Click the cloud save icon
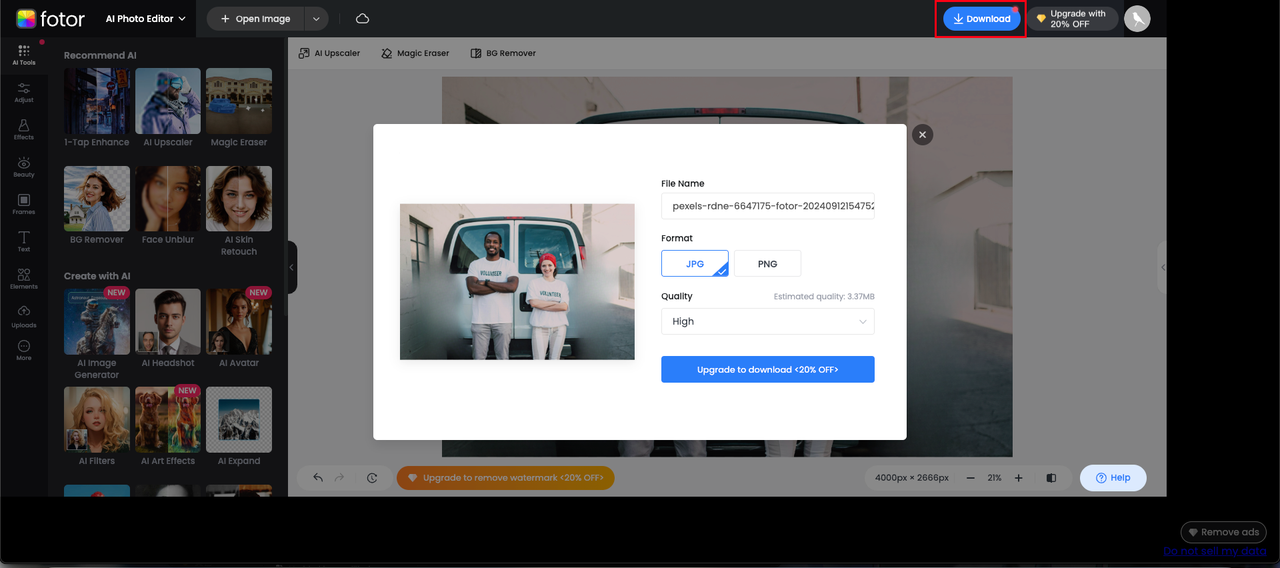Viewport: 1280px width, 568px height. pos(362,19)
